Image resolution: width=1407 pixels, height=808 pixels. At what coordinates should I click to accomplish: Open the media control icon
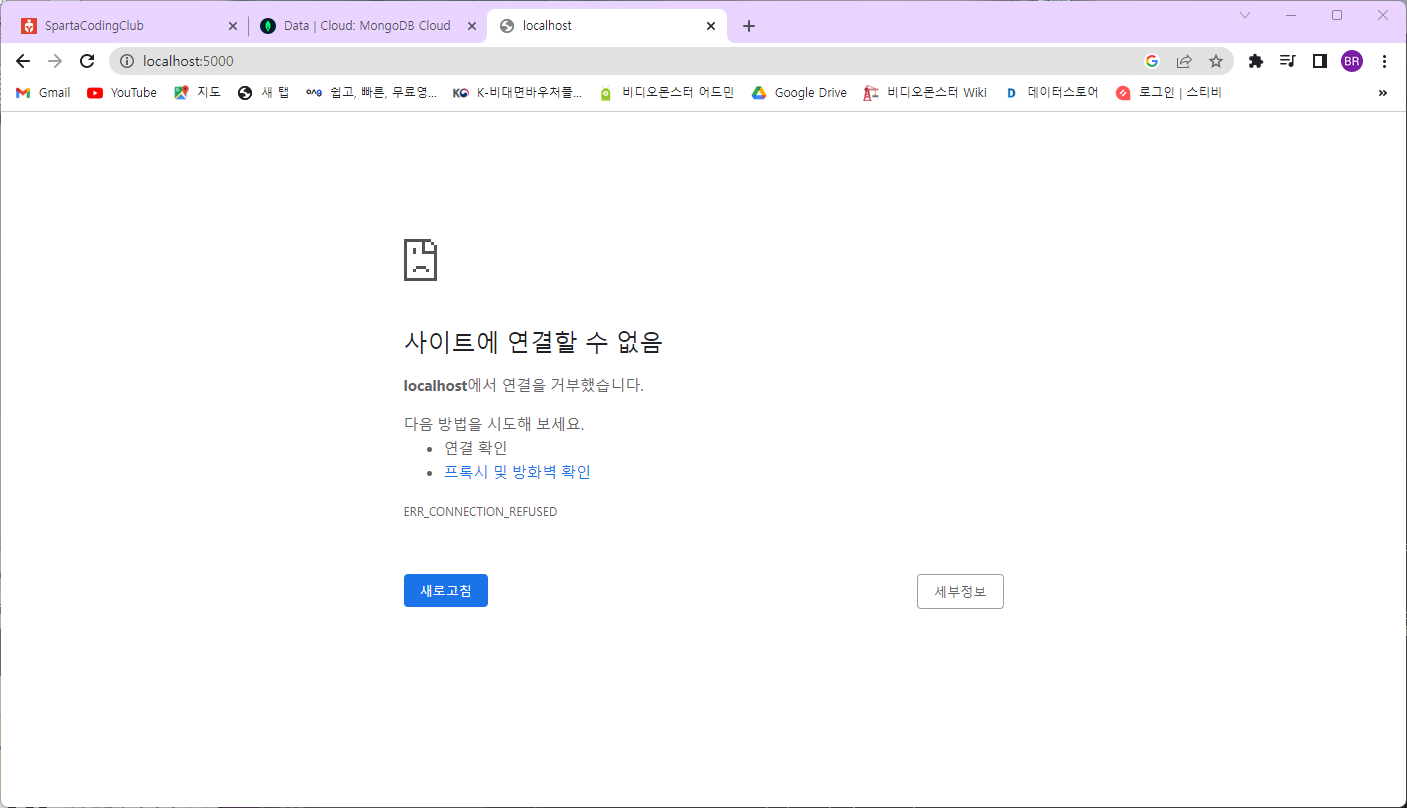[1288, 61]
